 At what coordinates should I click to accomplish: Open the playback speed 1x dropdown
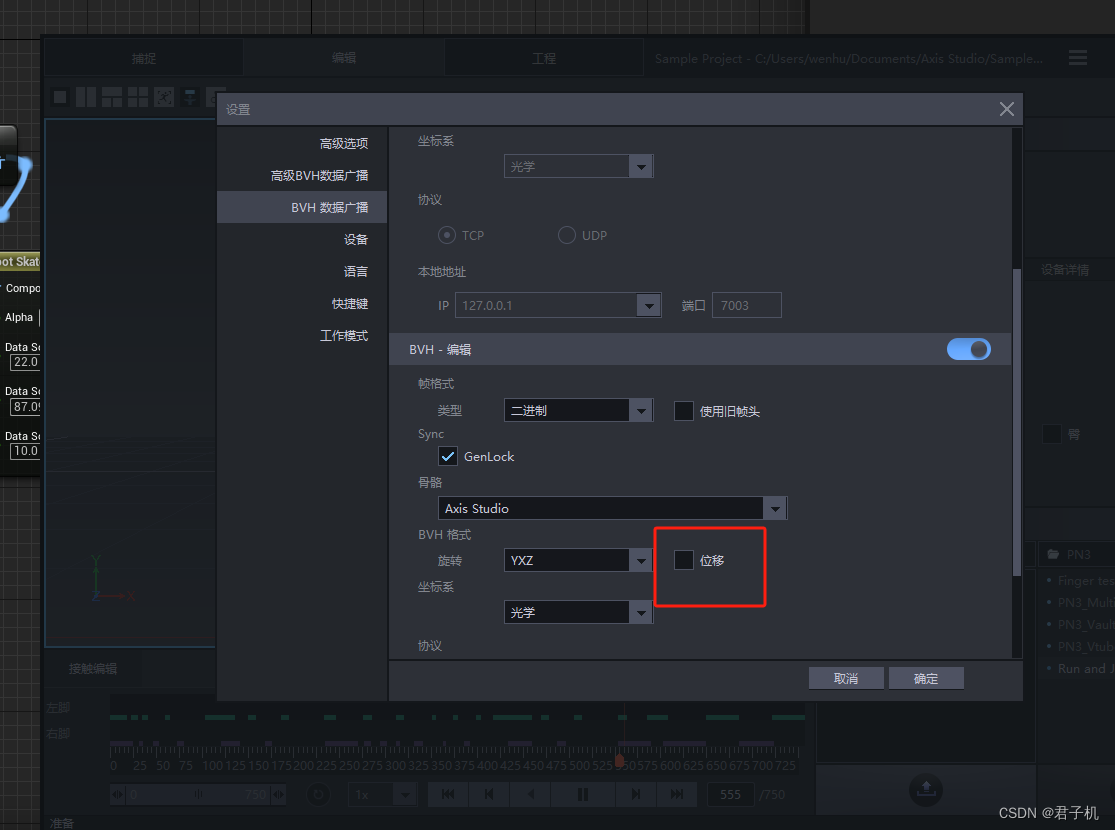pos(383,794)
